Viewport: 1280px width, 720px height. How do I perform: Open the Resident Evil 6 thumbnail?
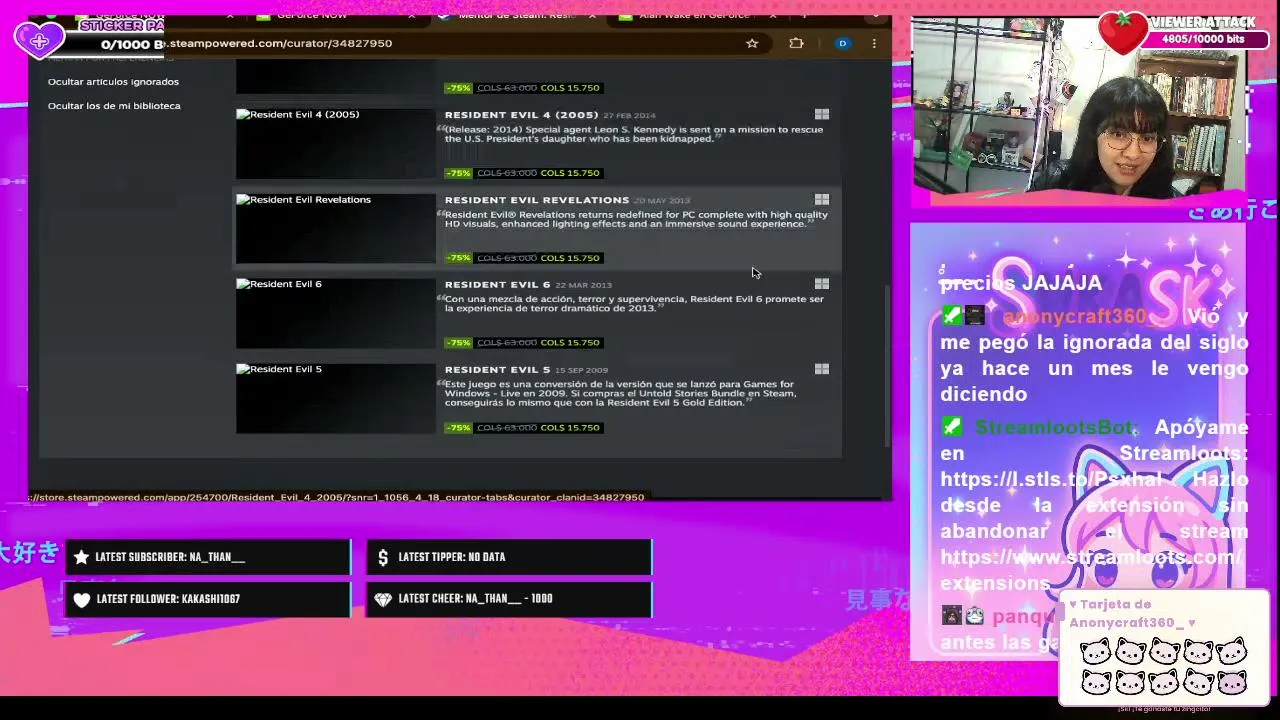[335, 313]
